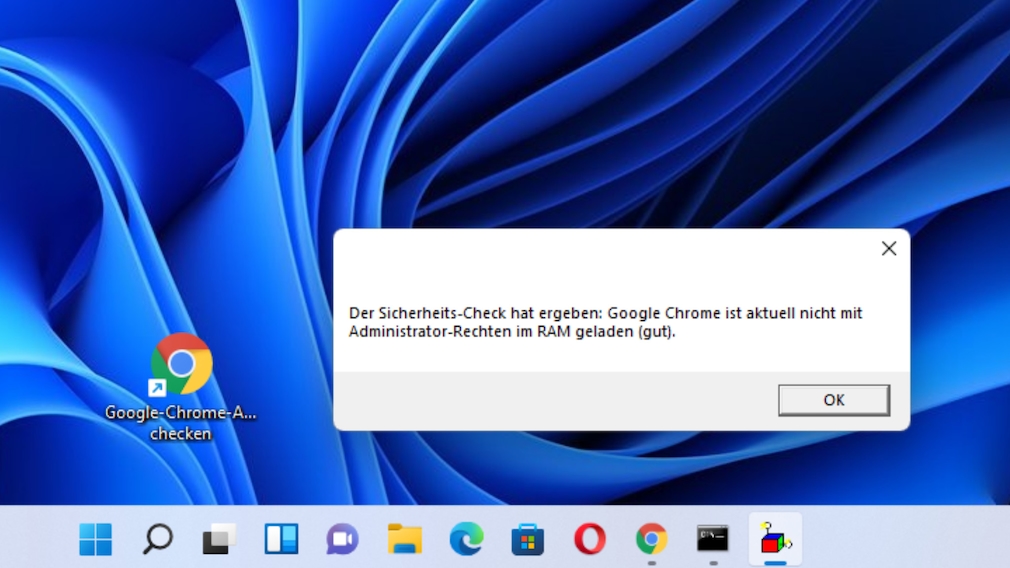Show Task View from the taskbar

(219, 540)
